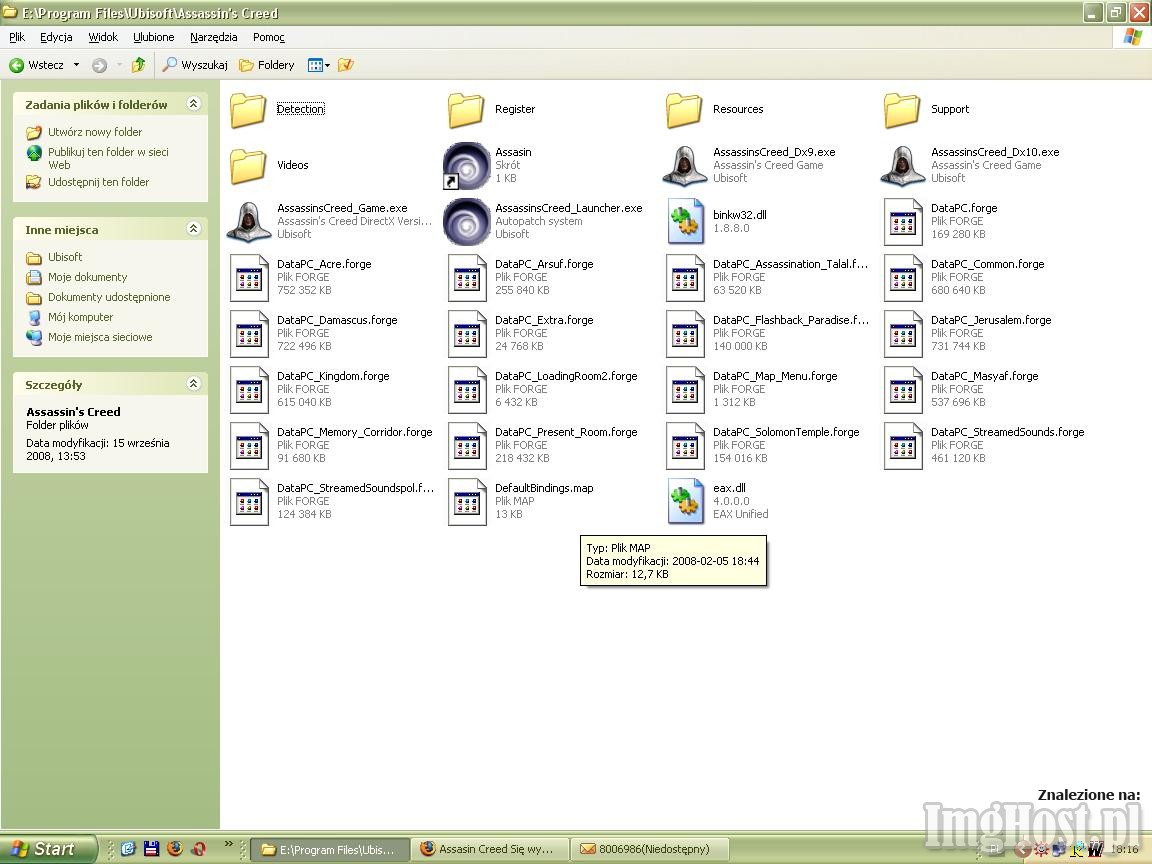Select the DataPC_Acre.forge file icon
This screenshot has width=1152, height=864.
(249, 278)
